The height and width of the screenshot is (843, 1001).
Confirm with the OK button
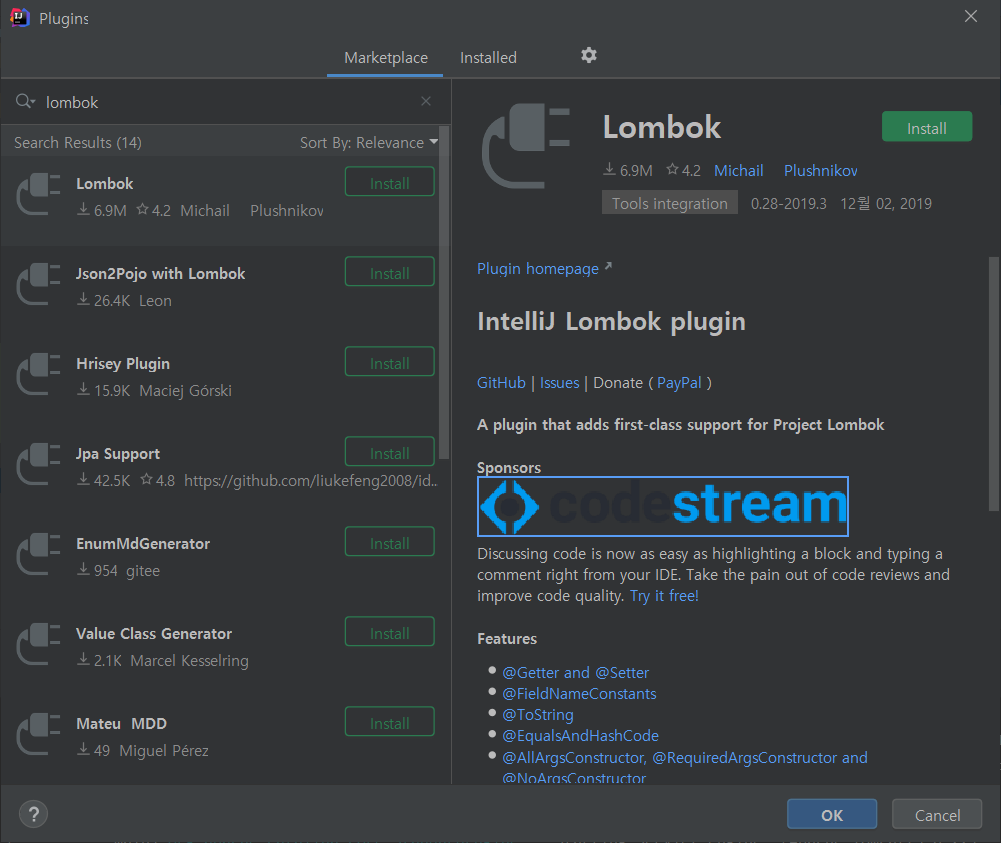(x=831, y=814)
